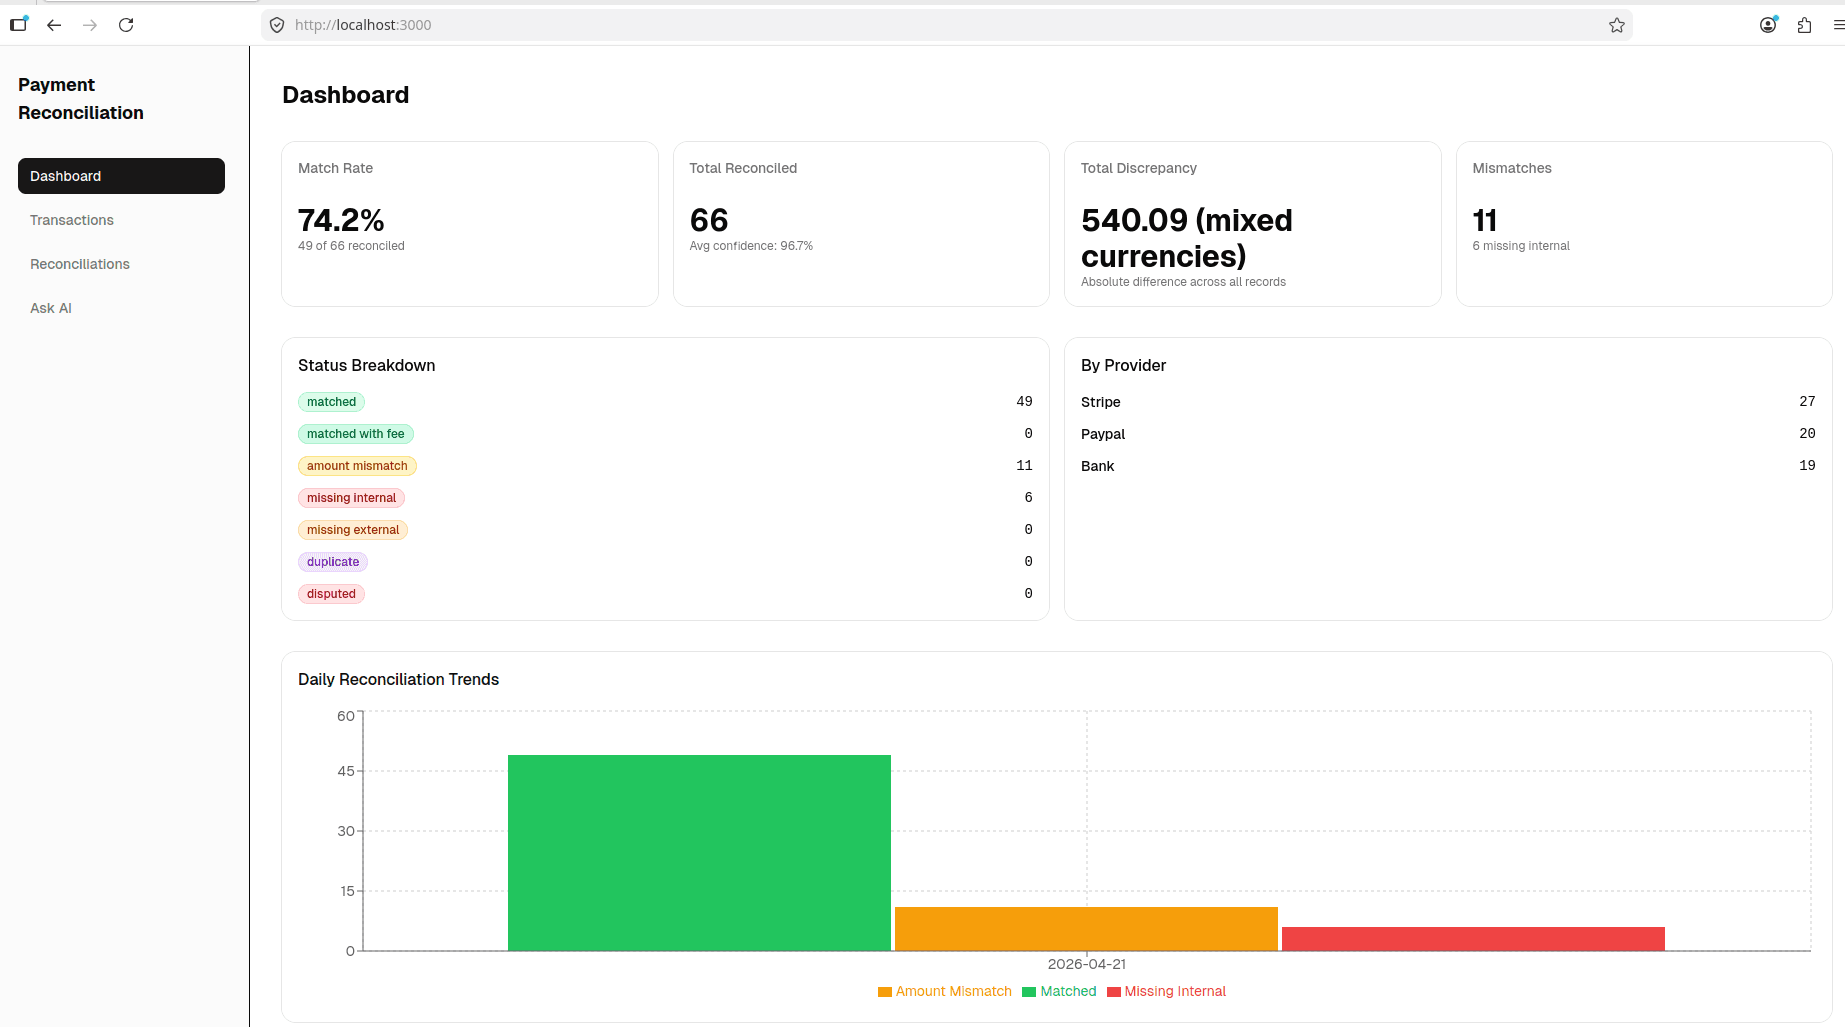
Task: Click the green Matched bar in the trends chart
Action: tap(698, 850)
